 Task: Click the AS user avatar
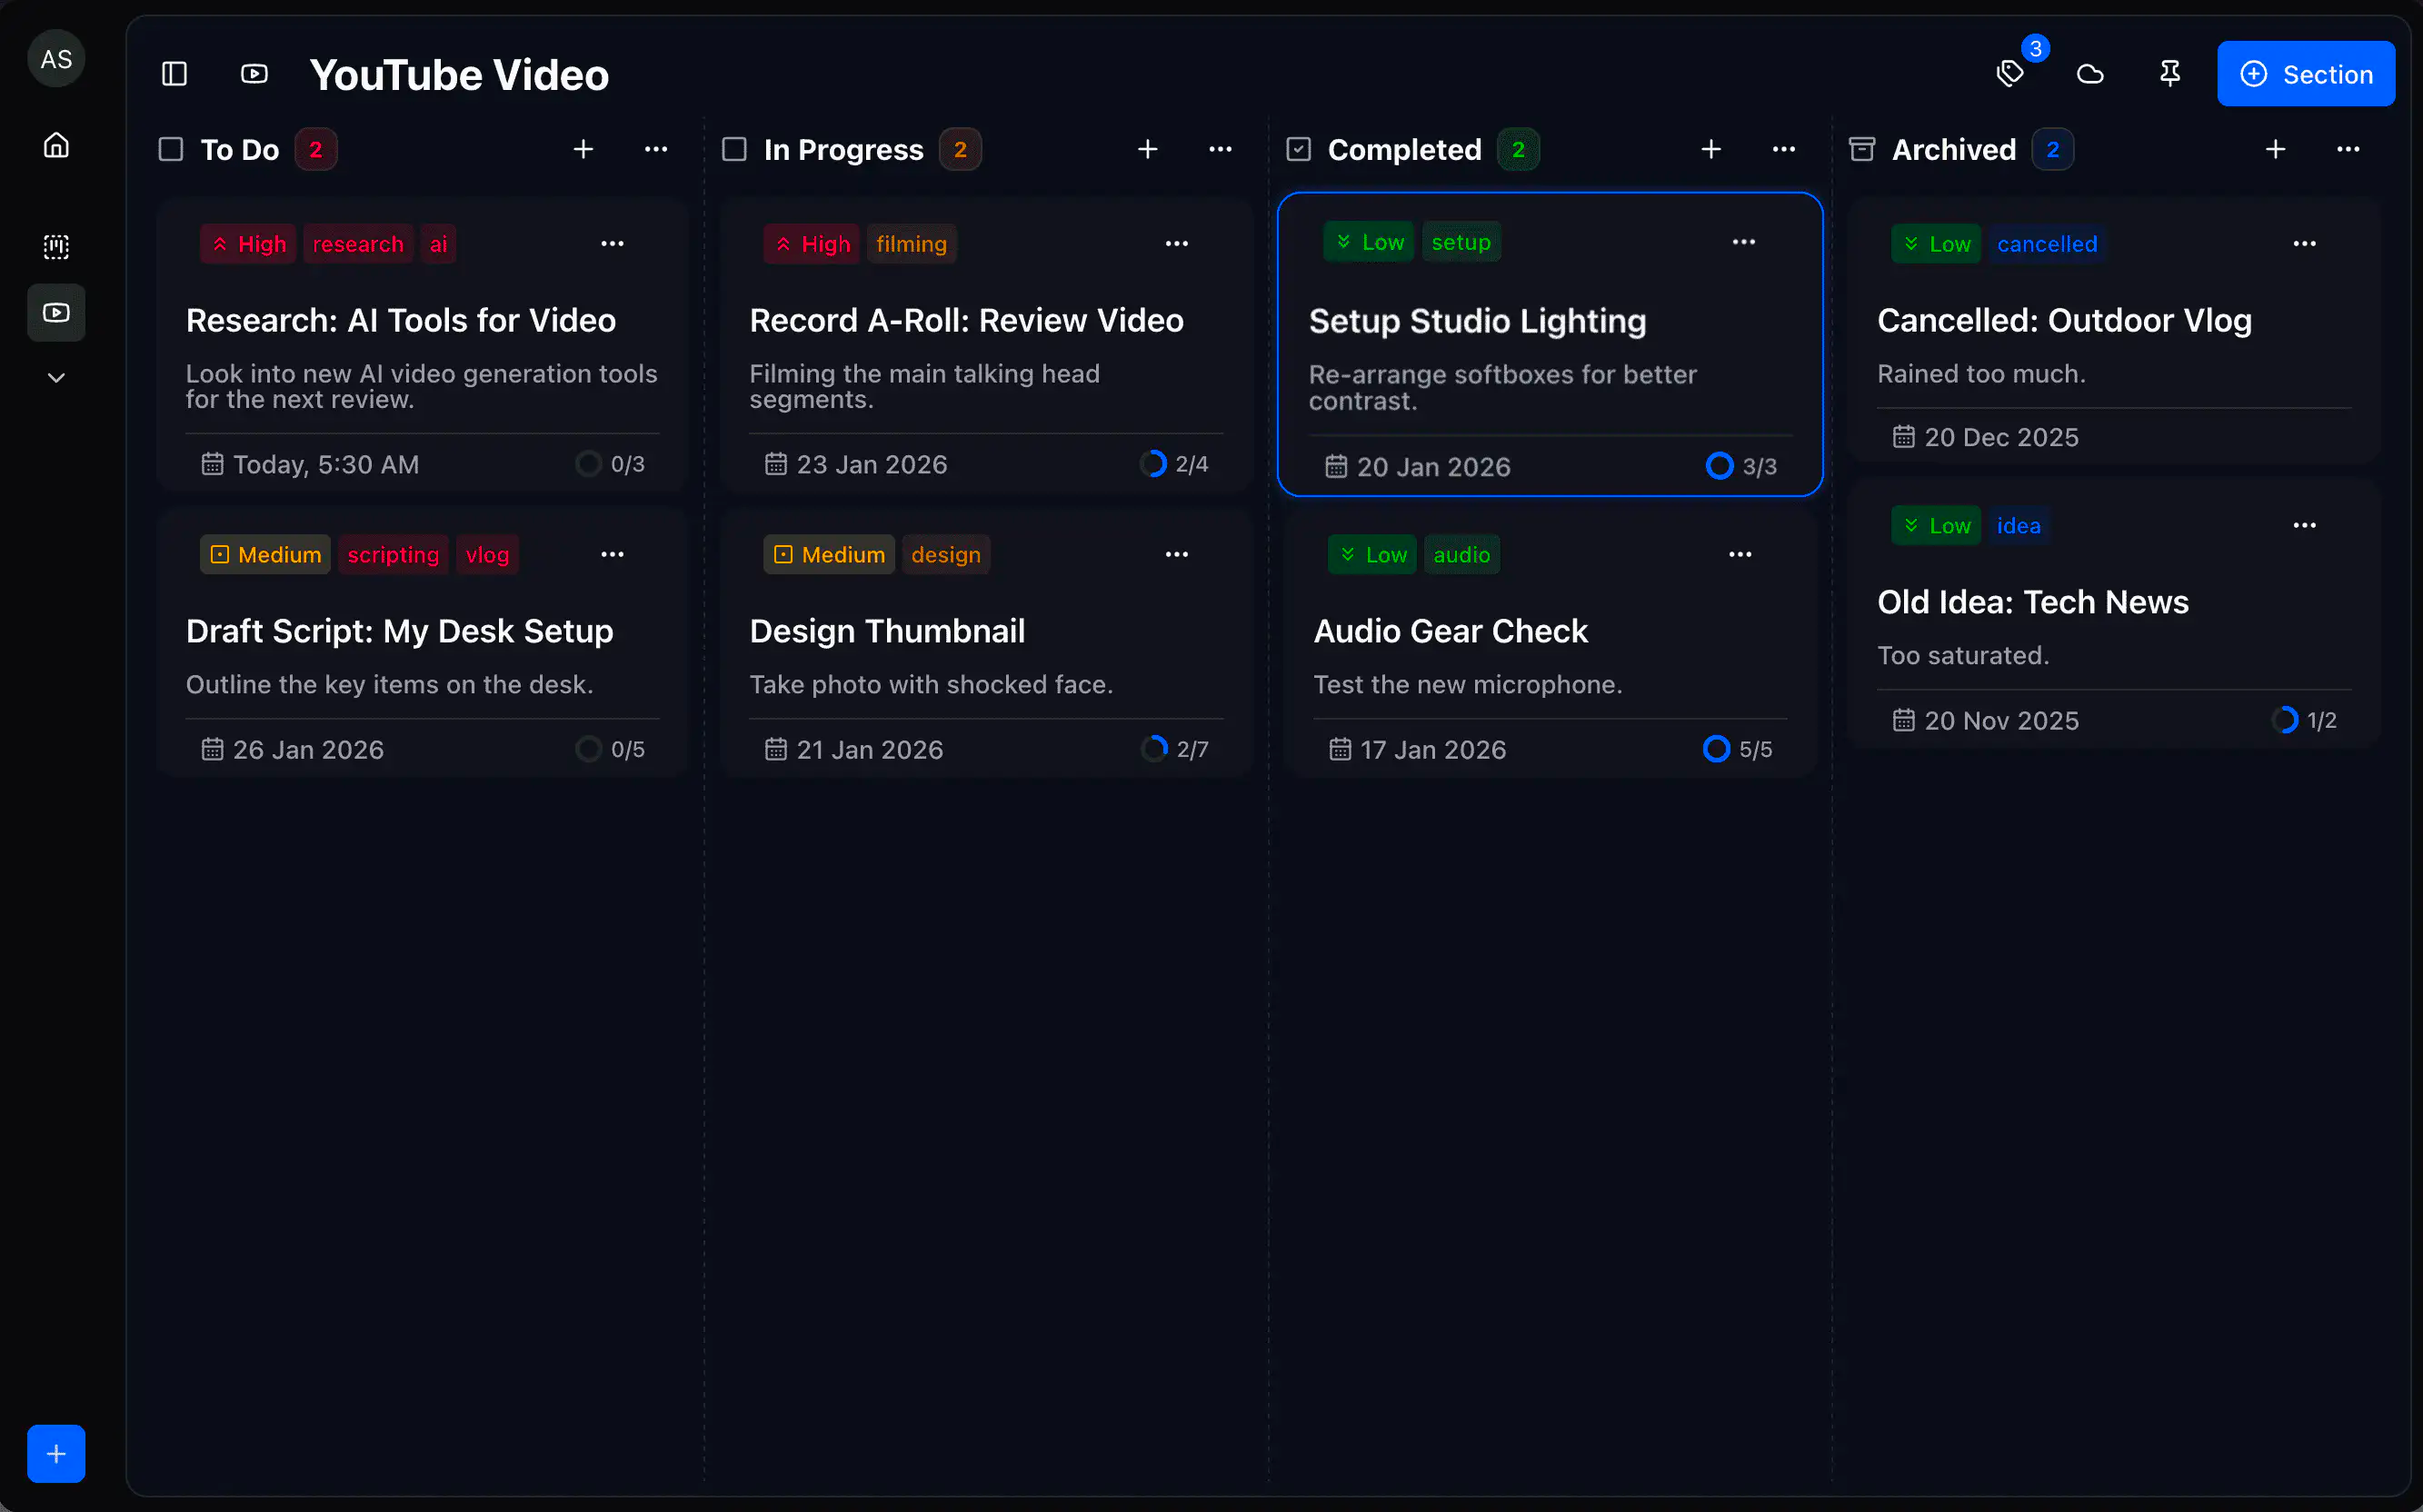[x=56, y=59]
